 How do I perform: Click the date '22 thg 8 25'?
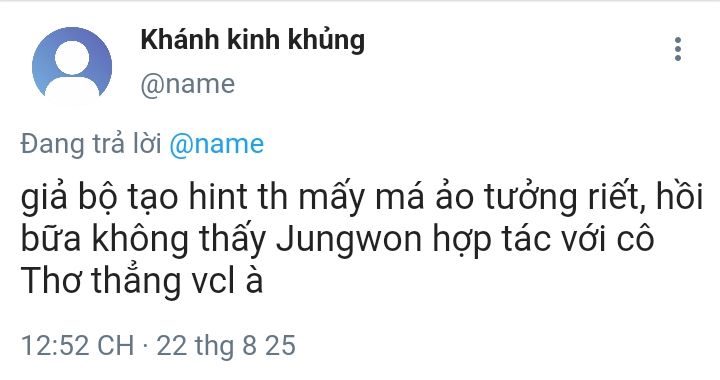pyautogui.click(x=226, y=346)
